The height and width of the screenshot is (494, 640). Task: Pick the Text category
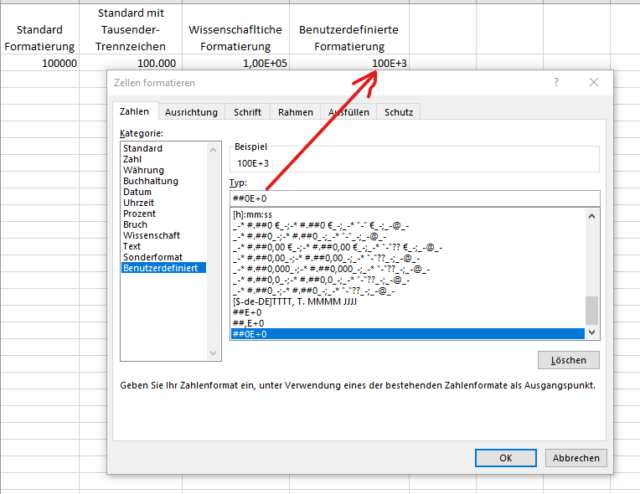(x=163, y=246)
